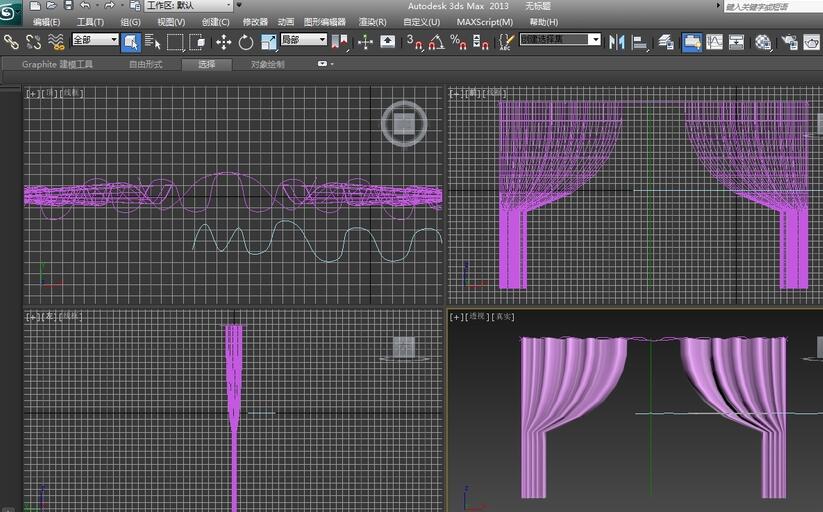Image resolution: width=823 pixels, height=512 pixels.
Task: Toggle the Percent Snap
Action: (458, 42)
